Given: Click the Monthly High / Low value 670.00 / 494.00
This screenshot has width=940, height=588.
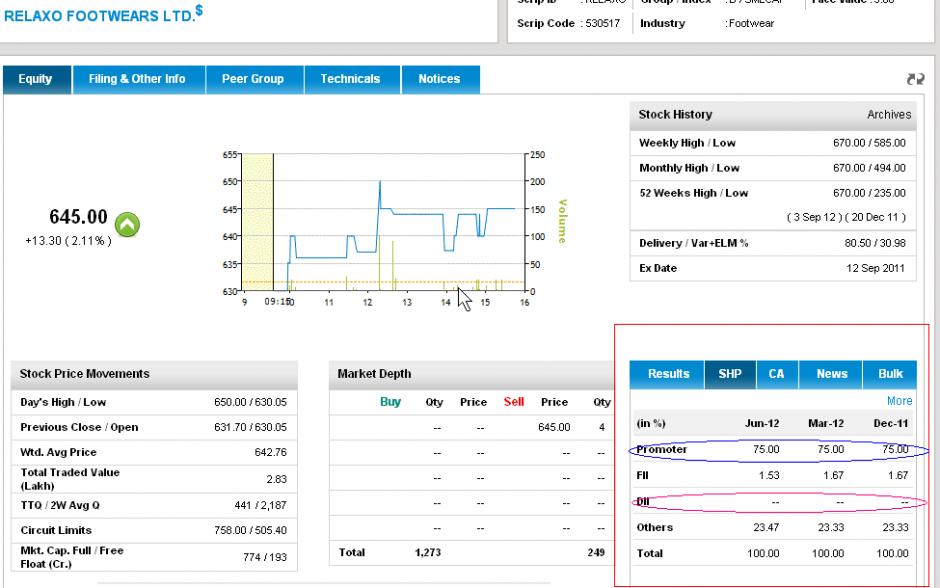Looking at the screenshot, I should [869, 168].
